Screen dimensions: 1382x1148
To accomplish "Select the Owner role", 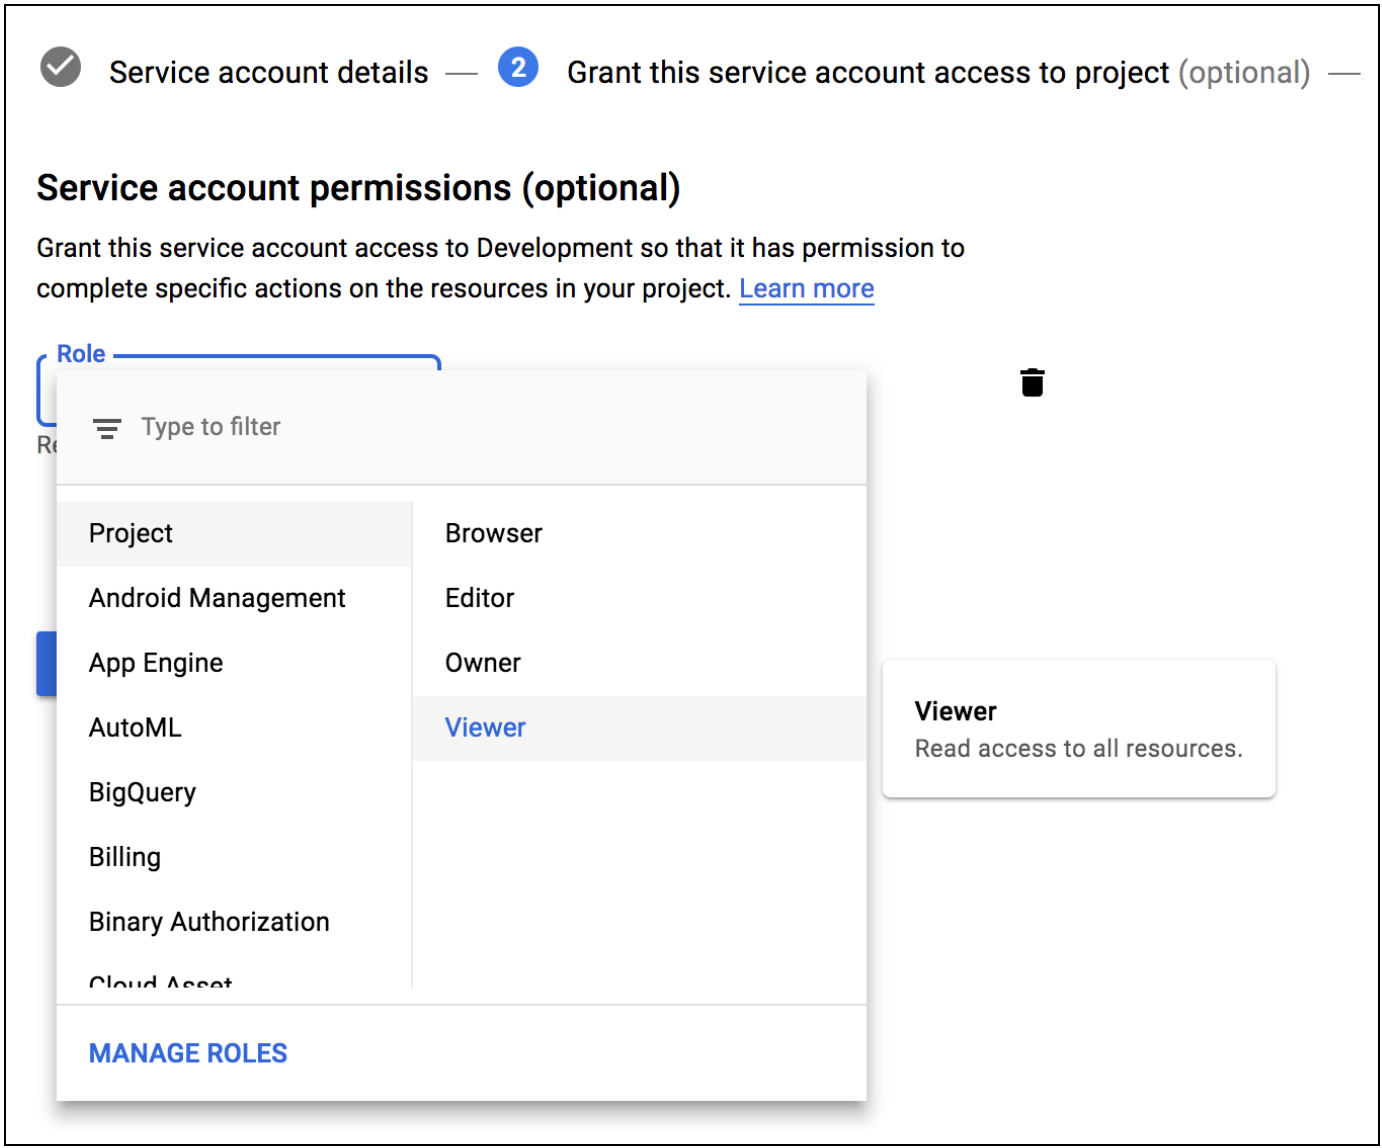I will (483, 662).
